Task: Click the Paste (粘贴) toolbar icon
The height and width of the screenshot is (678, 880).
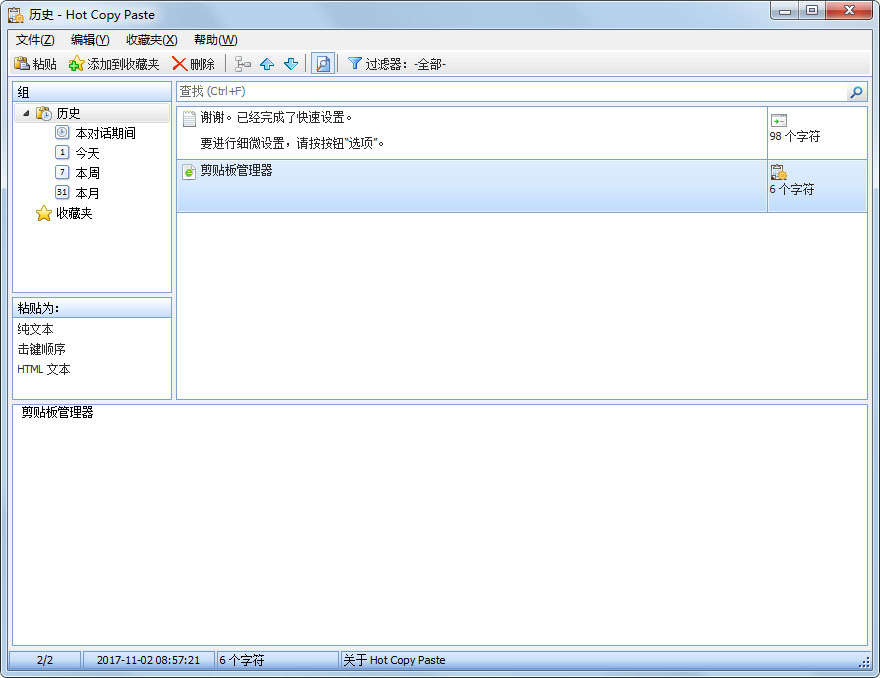Action: coord(21,63)
